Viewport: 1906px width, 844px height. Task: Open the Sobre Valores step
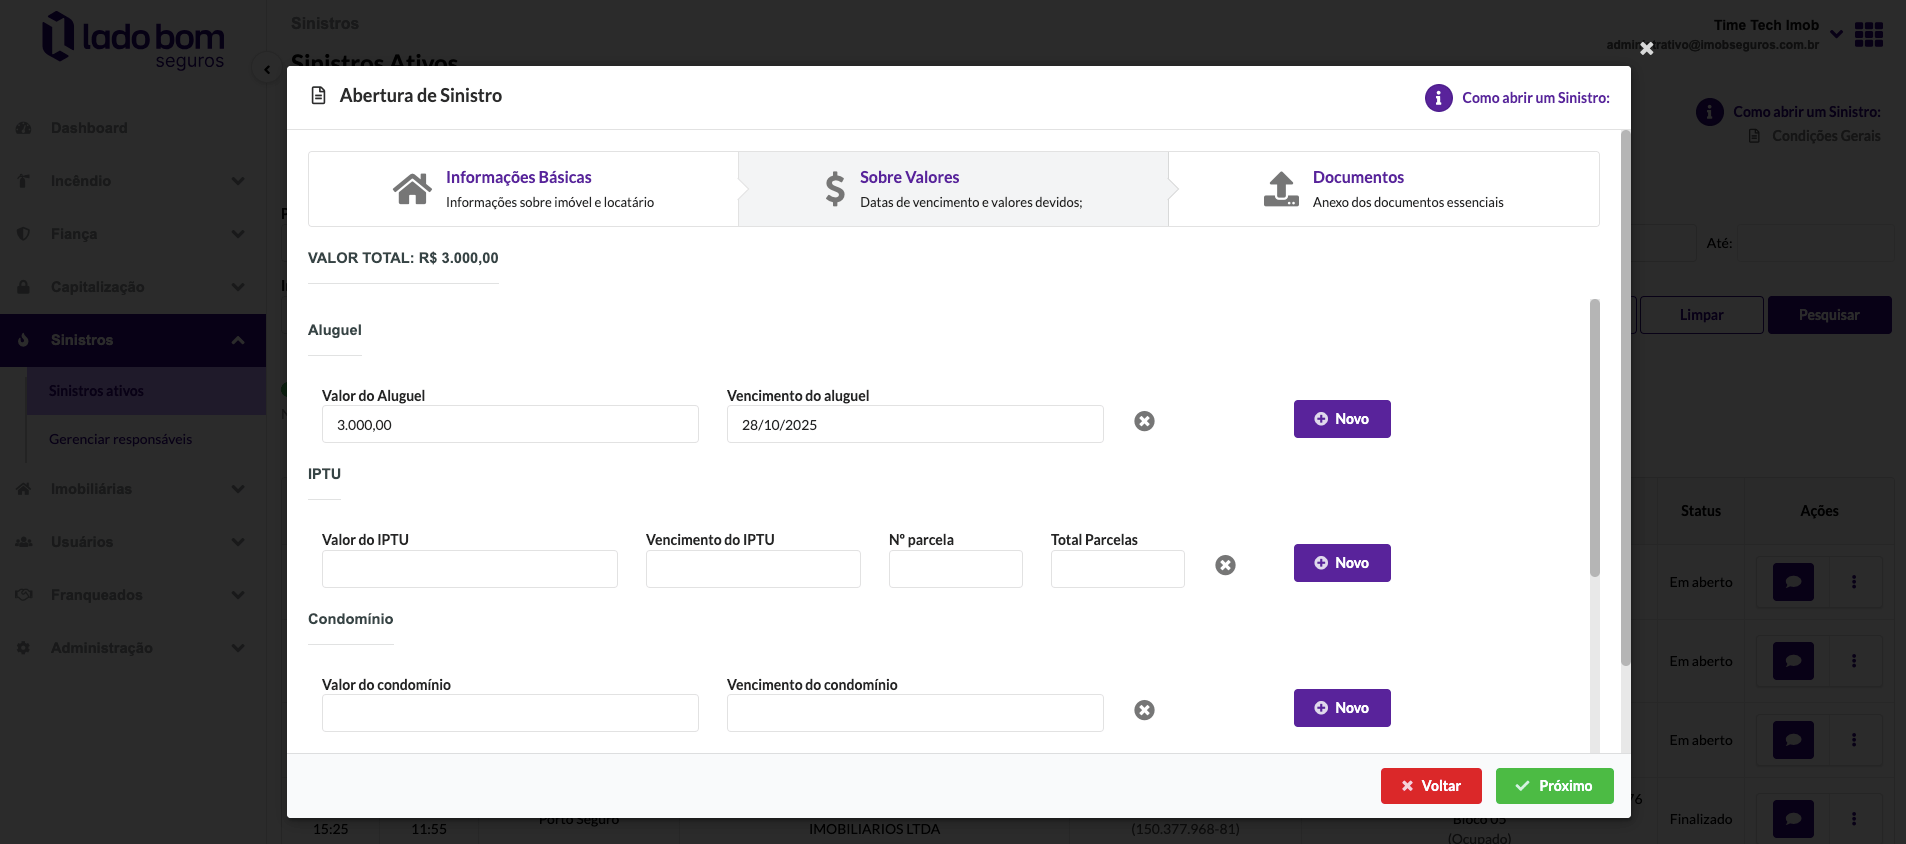[953, 189]
